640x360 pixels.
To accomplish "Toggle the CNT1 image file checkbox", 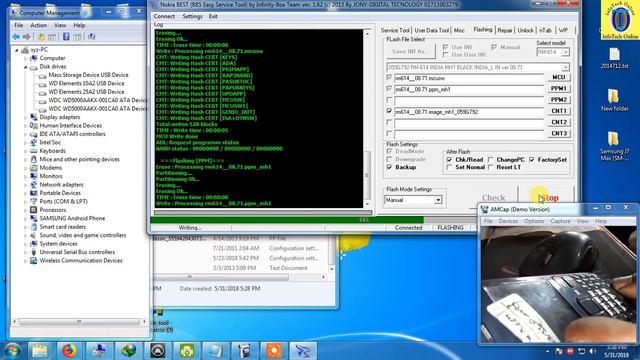I will click(x=389, y=111).
